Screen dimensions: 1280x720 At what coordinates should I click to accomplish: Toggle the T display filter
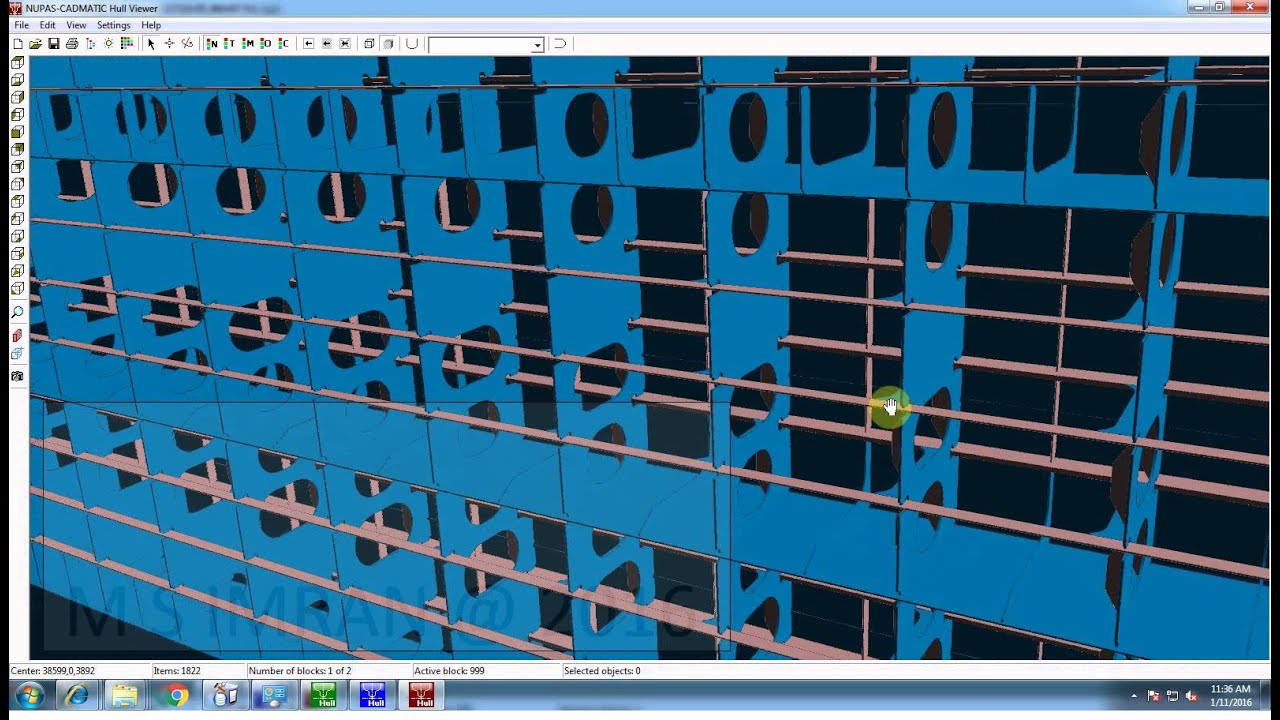point(229,44)
